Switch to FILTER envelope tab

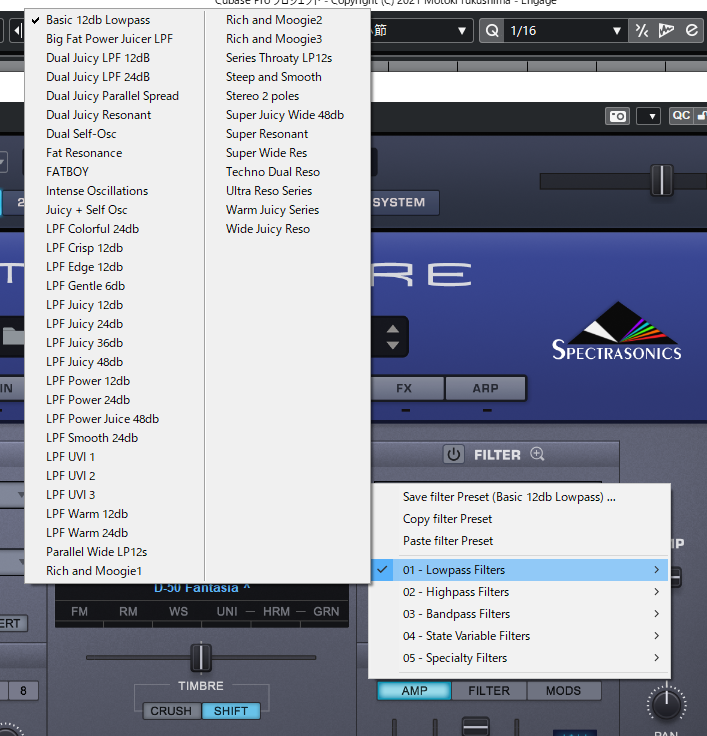point(489,691)
